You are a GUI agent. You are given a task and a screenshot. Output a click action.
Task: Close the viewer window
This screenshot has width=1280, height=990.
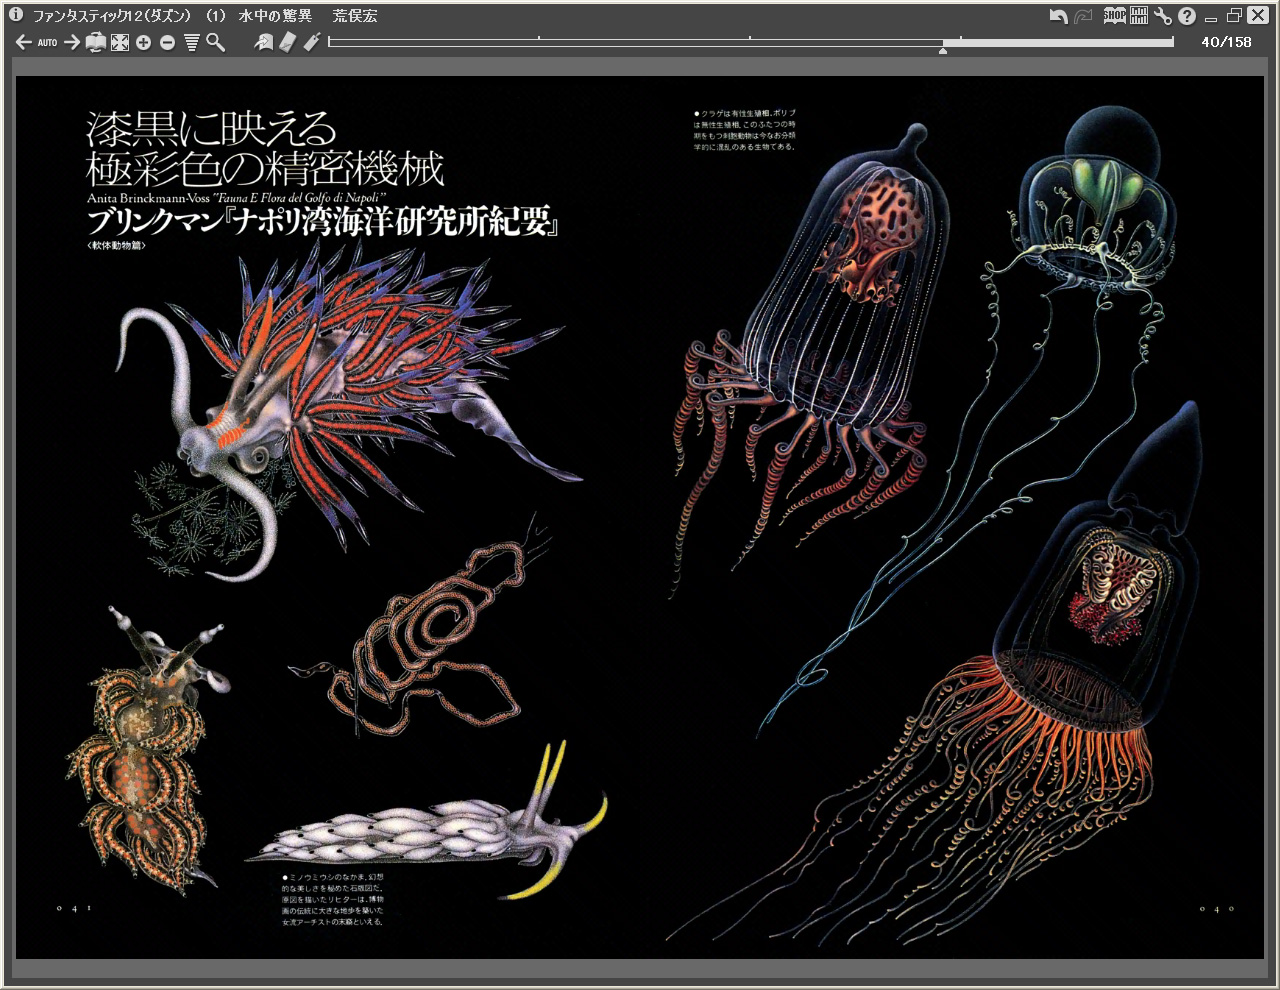click(x=1258, y=16)
